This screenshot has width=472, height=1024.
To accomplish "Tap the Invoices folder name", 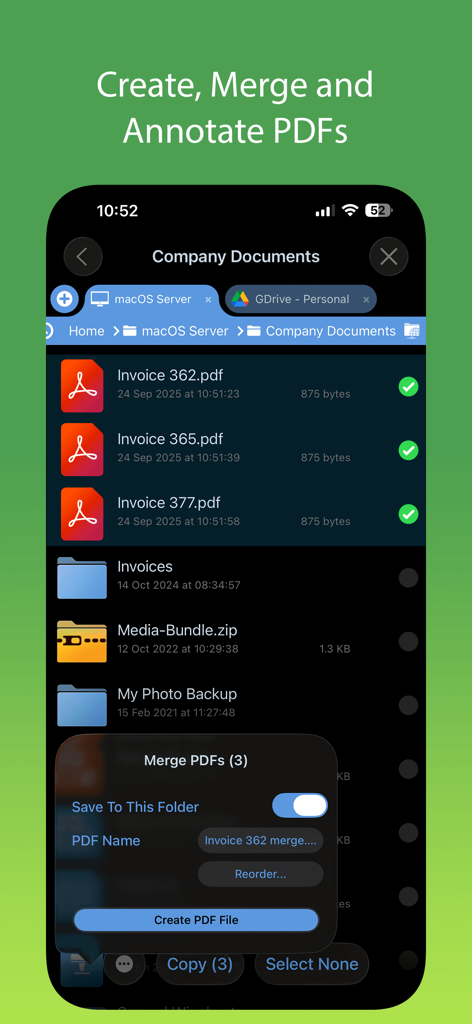I will [x=145, y=566].
